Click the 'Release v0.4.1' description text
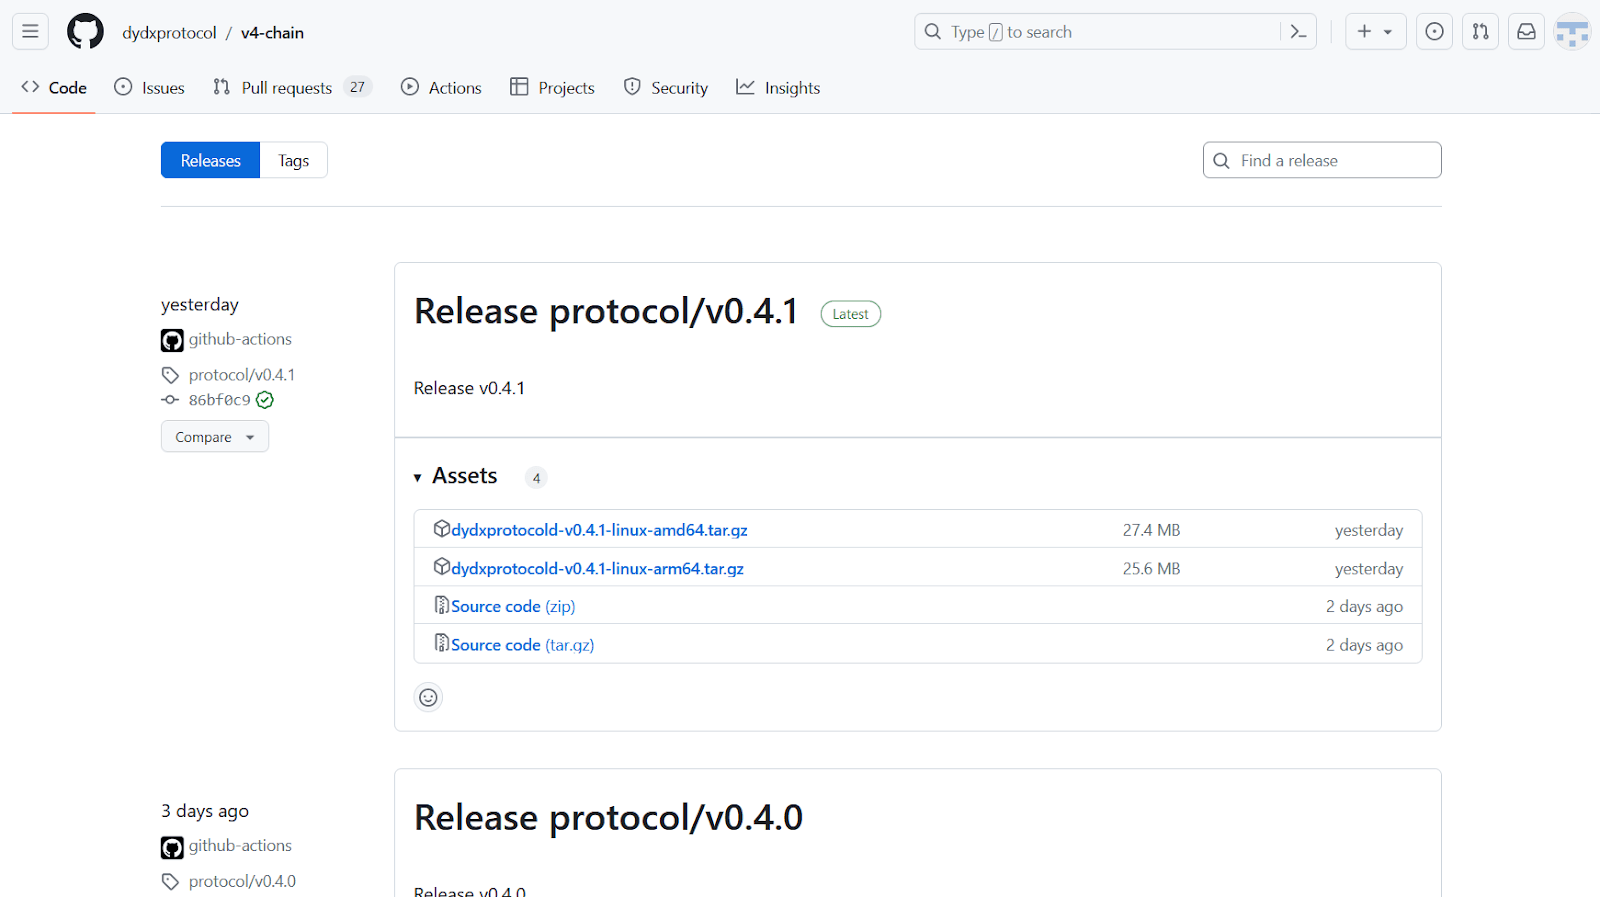1600x897 pixels. (469, 388)
